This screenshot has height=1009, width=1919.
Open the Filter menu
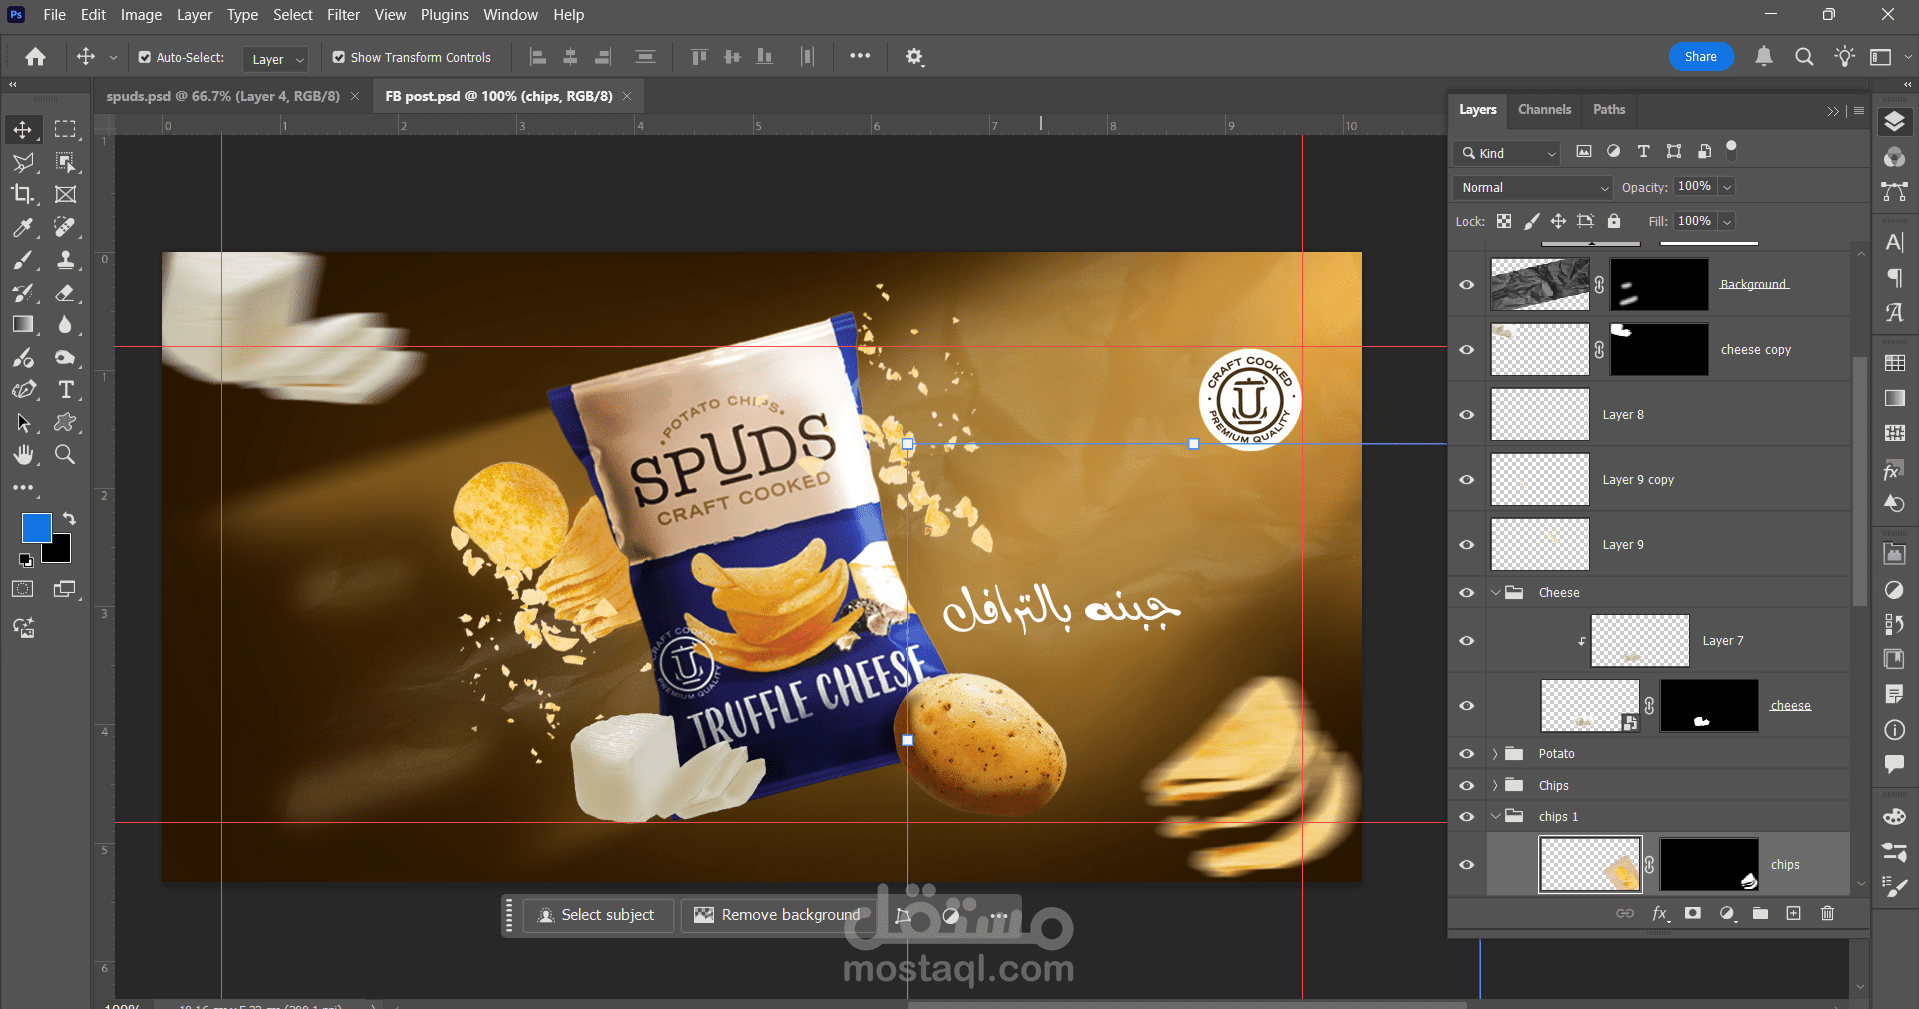[343, 15]
